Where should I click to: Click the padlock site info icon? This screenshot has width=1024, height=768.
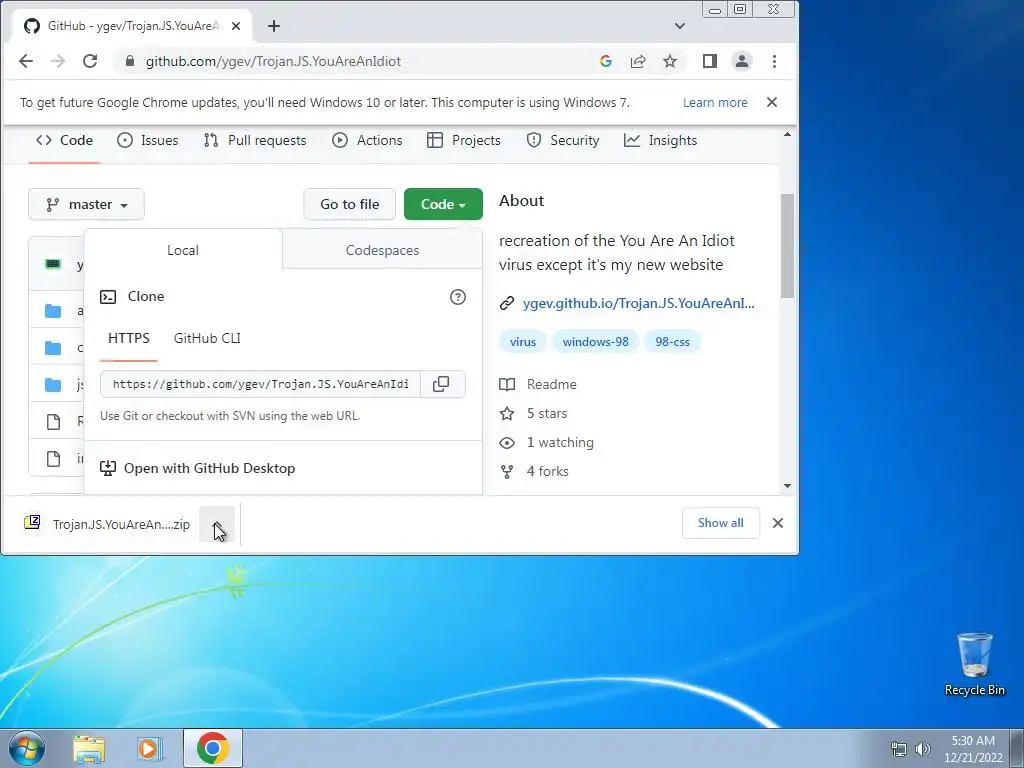click(130, 61)
